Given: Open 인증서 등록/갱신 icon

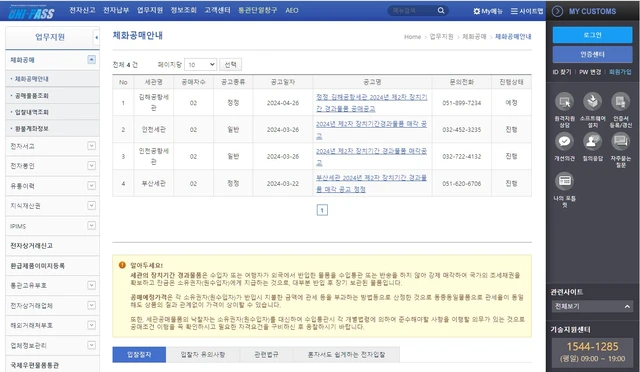Looking at the screenshot, I should tap(620, 102).
